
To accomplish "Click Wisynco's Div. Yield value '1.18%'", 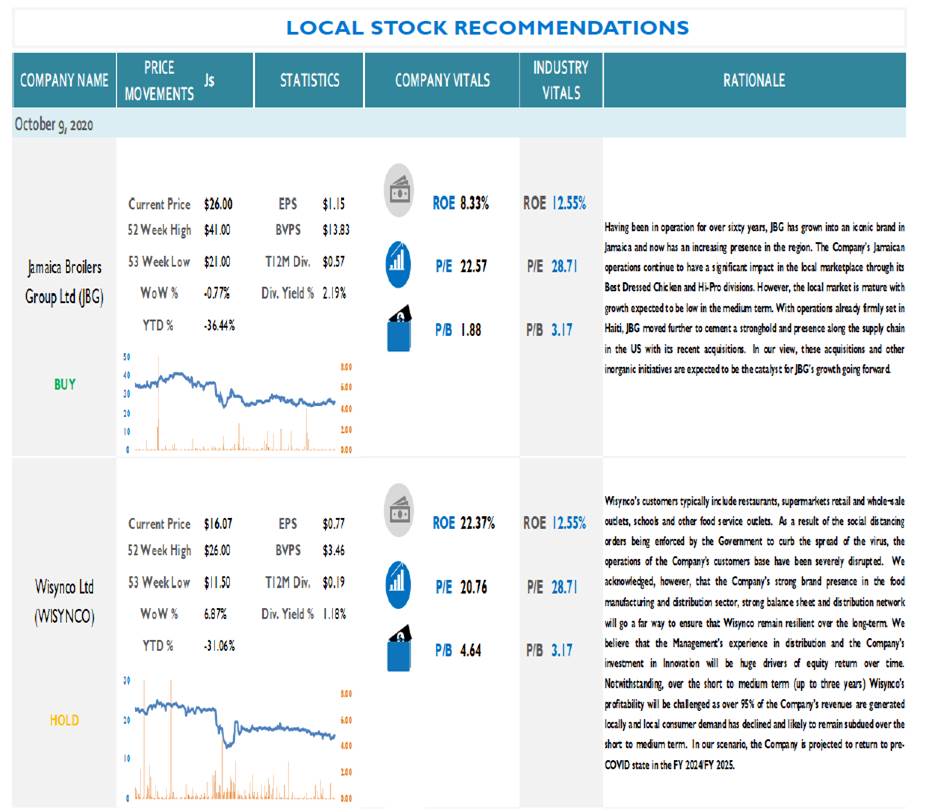I will click(334, 613).
